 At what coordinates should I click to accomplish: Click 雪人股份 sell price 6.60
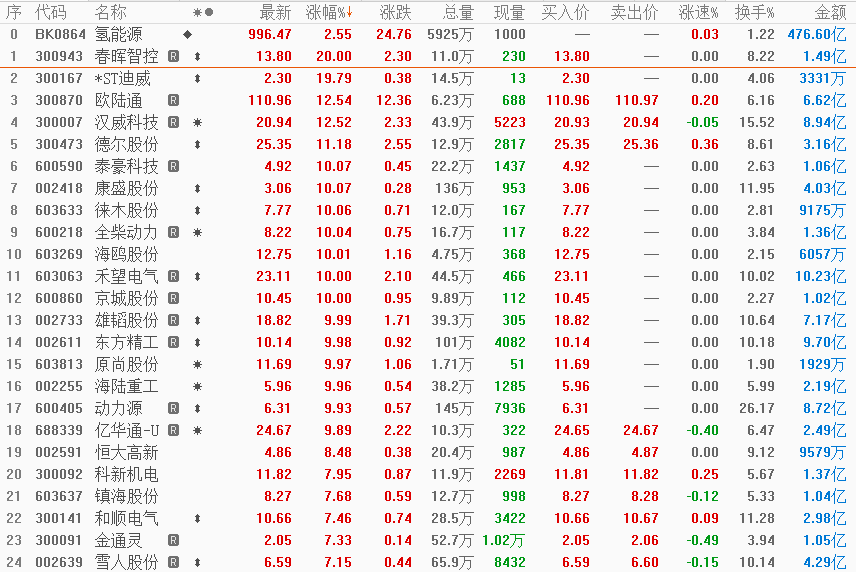coord(645,562)
